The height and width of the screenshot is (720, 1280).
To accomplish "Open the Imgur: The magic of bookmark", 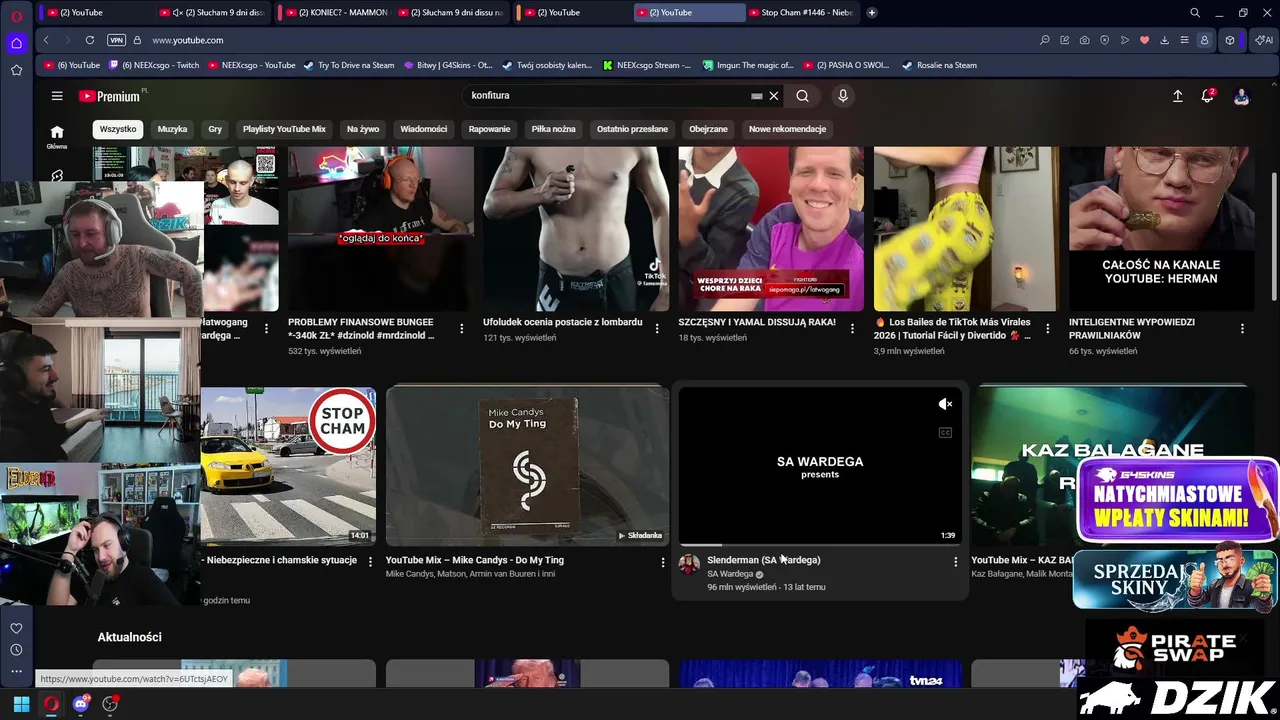I will [x=748, y=65].
